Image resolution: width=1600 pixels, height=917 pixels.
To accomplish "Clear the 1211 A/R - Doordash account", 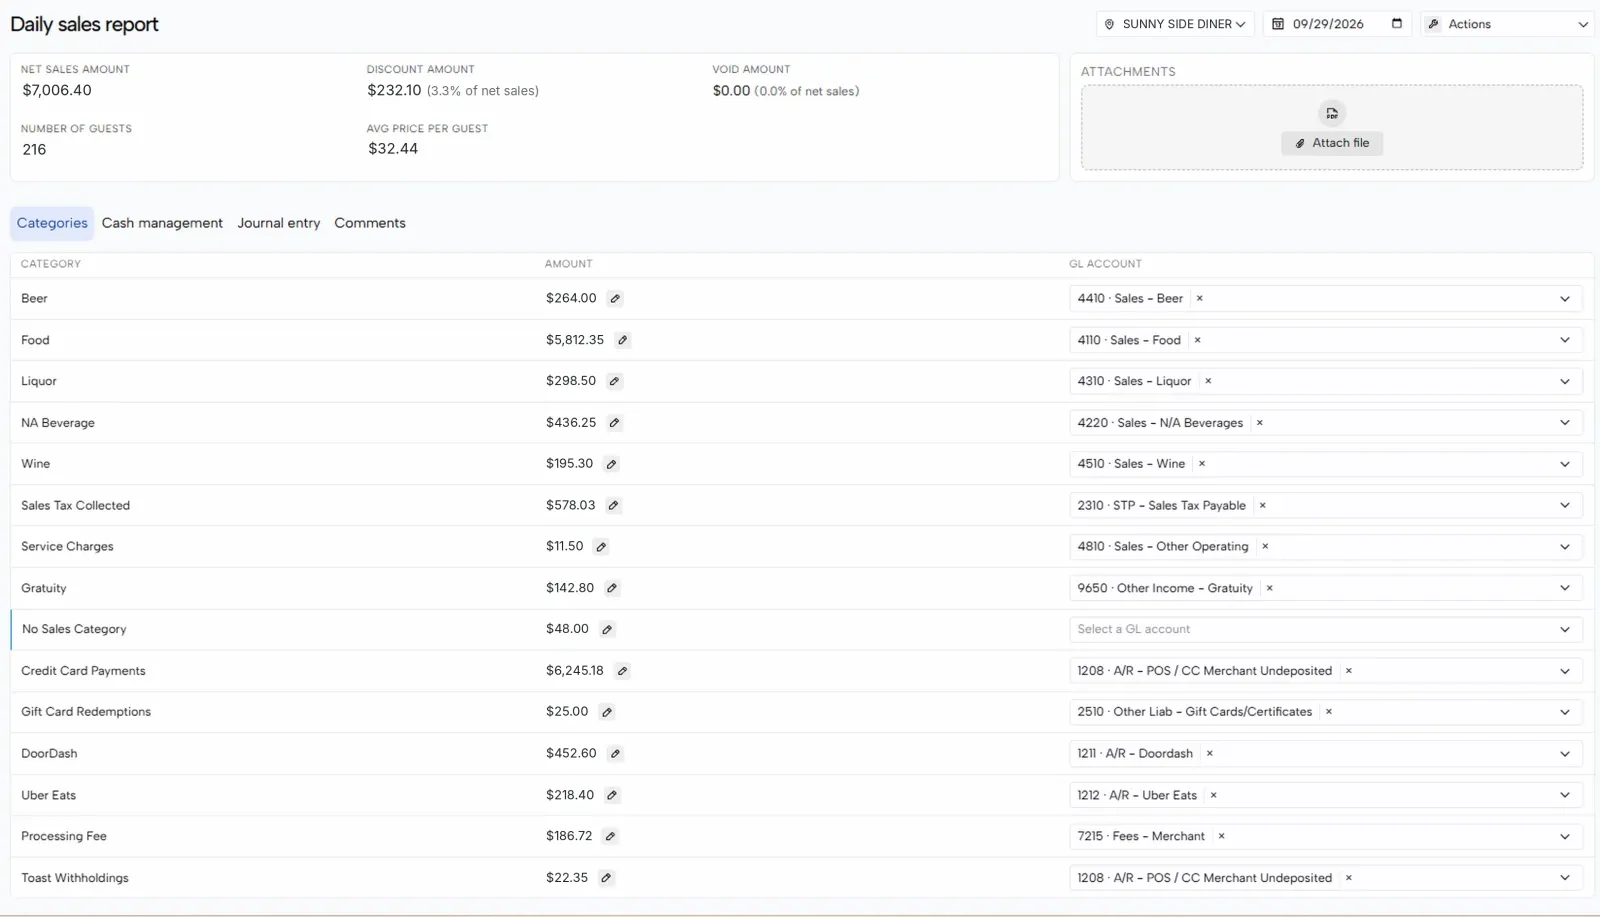I will (1209, 754).
